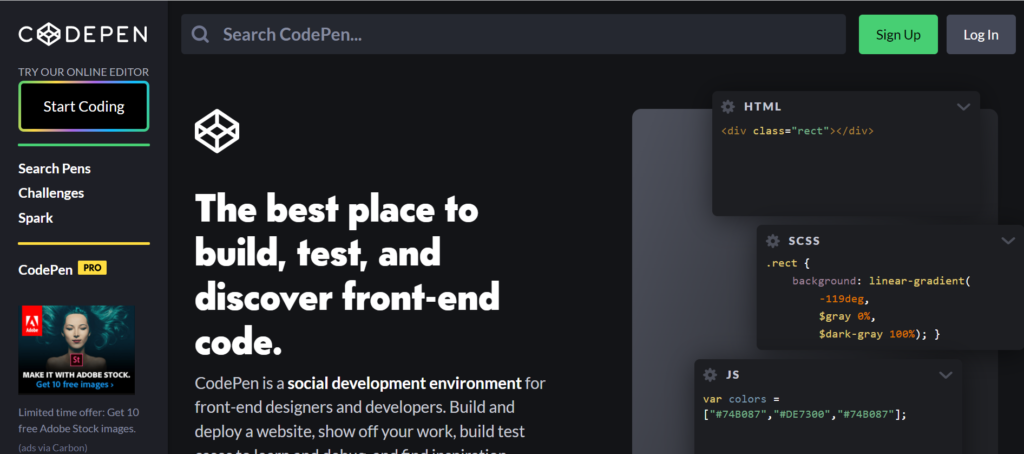
Task: Click the JS hex color array line
Action: coord(805,414)
